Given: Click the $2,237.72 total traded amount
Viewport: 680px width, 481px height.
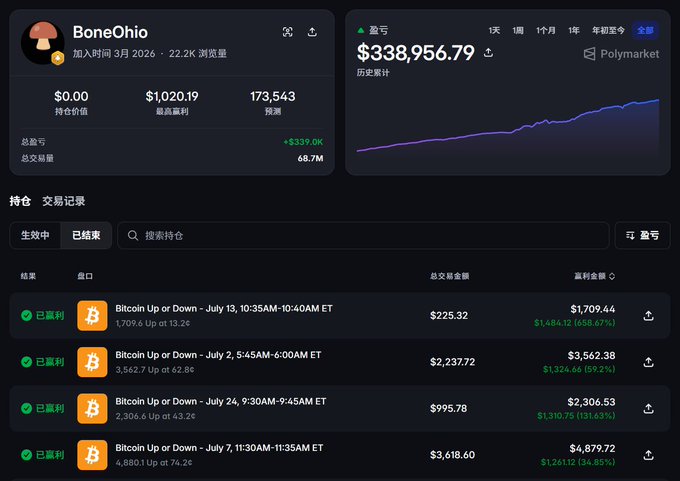Looking at the screenshot, I should [452, 362].
